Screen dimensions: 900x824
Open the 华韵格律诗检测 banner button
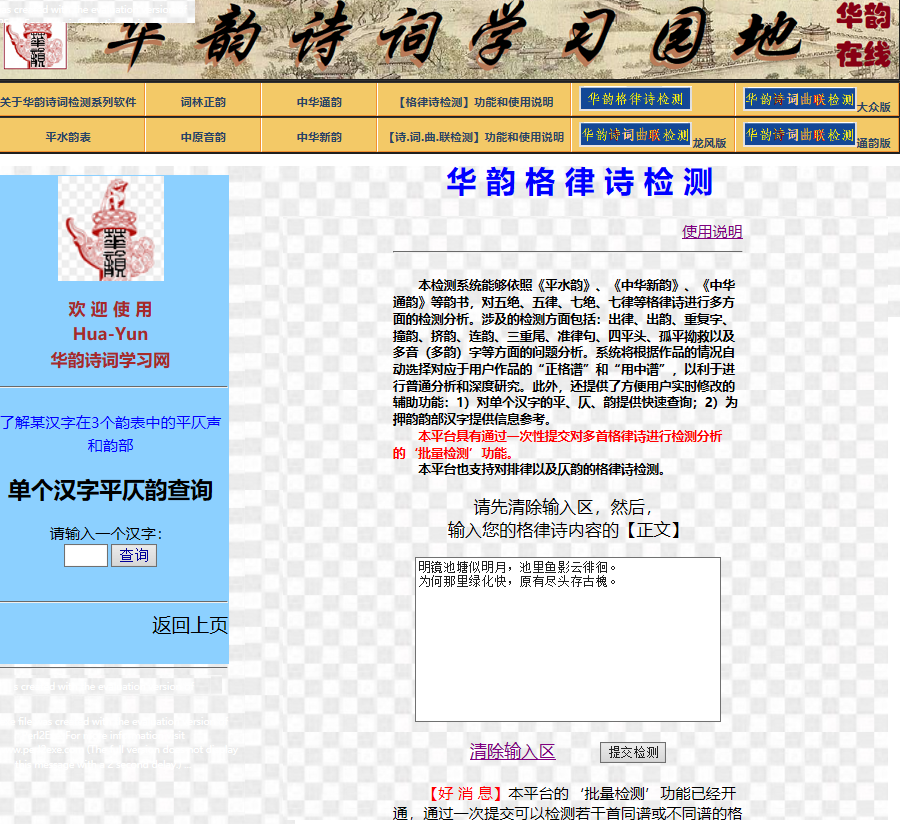pos(636,99)
